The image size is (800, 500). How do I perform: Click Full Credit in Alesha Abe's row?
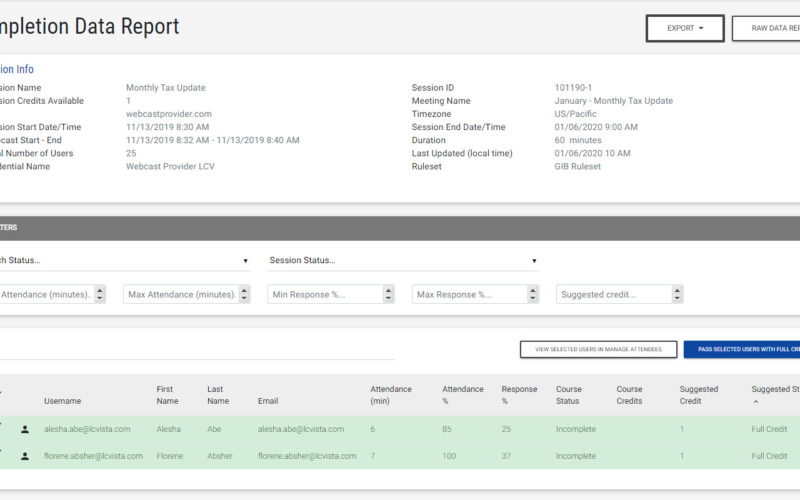coord(769,429)
